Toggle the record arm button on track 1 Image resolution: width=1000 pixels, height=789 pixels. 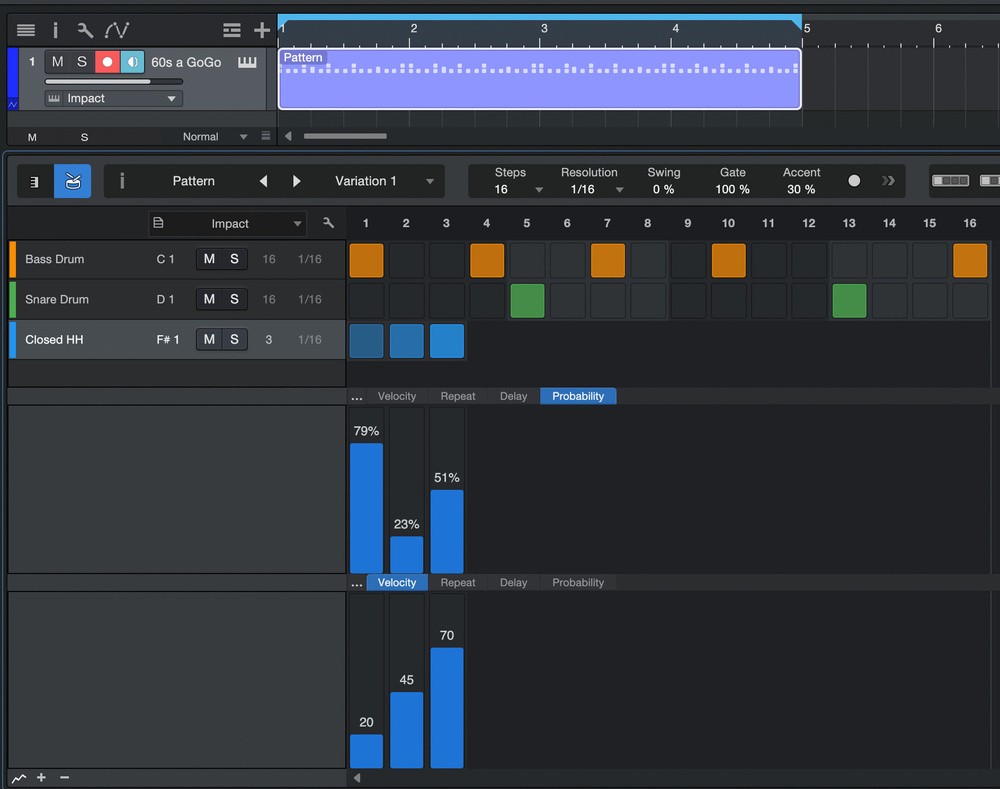click(x=107, y=62)
